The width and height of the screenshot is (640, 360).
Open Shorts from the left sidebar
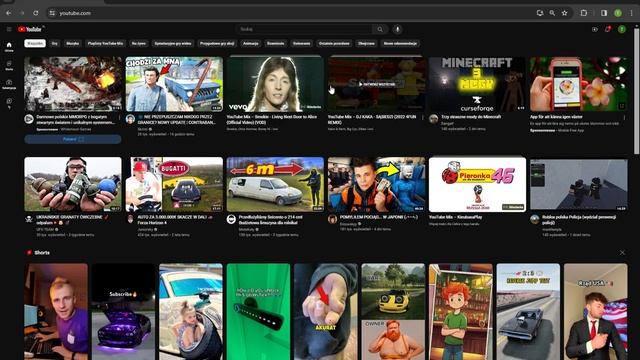click(9, 65)
